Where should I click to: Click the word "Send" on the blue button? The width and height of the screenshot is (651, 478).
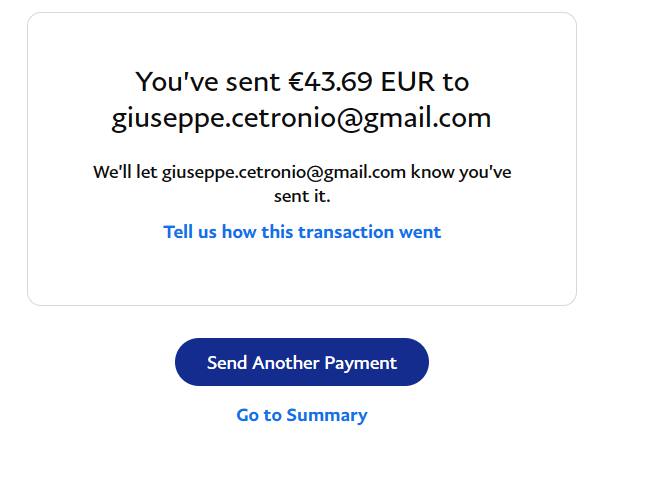(227, 363)
